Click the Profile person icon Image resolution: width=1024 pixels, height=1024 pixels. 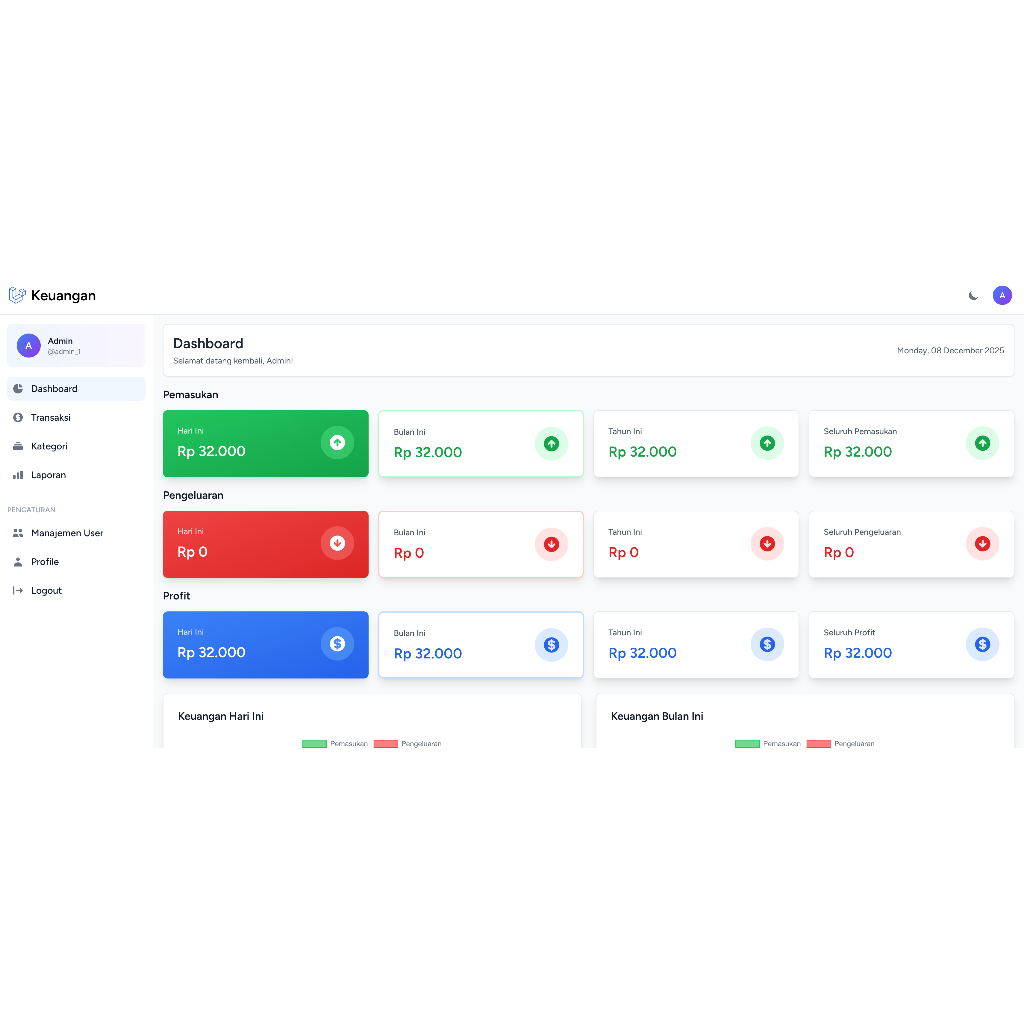(18, 562)
